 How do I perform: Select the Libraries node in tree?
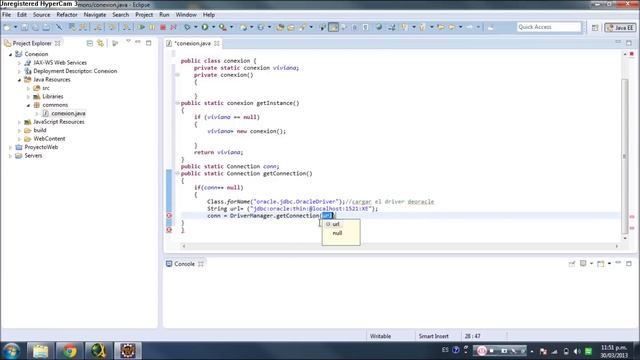(x=53, y=97)
